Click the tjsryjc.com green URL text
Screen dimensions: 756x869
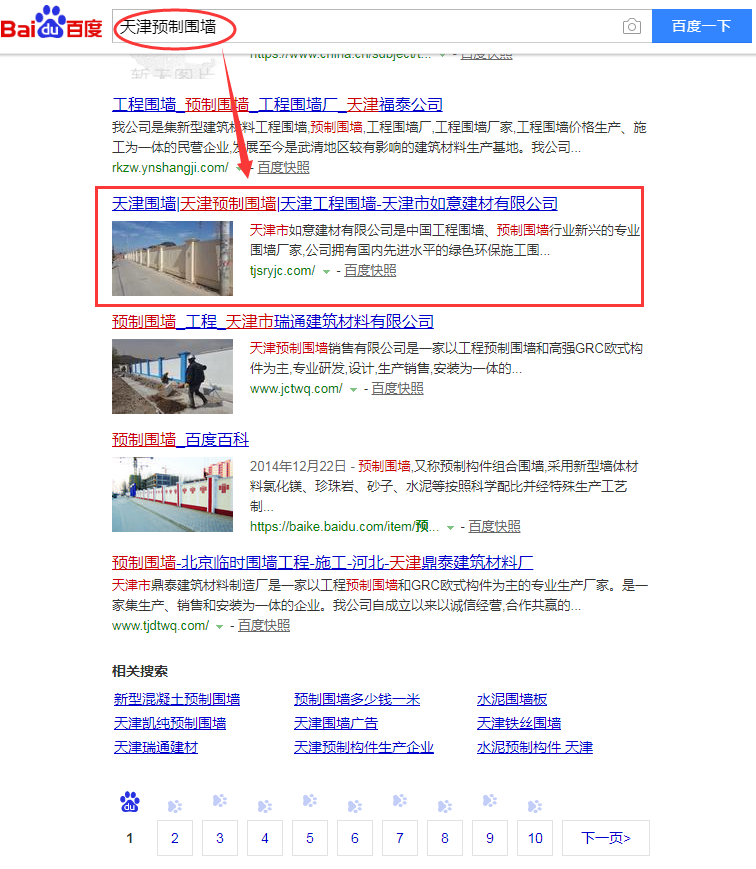coord(282,270)
